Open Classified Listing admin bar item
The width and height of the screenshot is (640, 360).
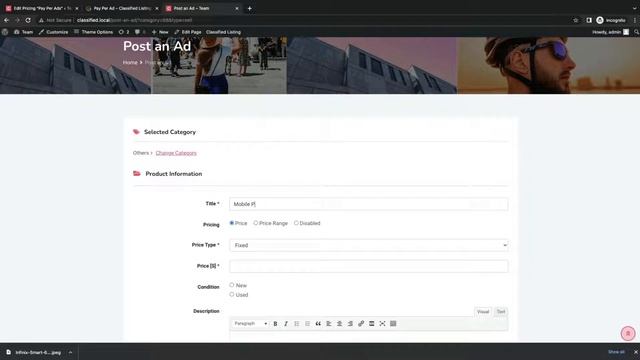223,32
